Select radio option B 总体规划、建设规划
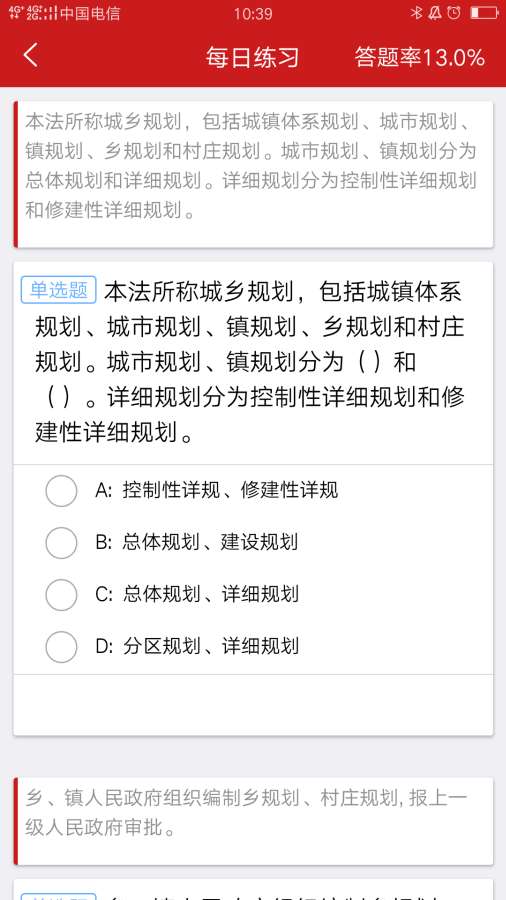This screenshot has width=506, height=900. pos(61,542)
